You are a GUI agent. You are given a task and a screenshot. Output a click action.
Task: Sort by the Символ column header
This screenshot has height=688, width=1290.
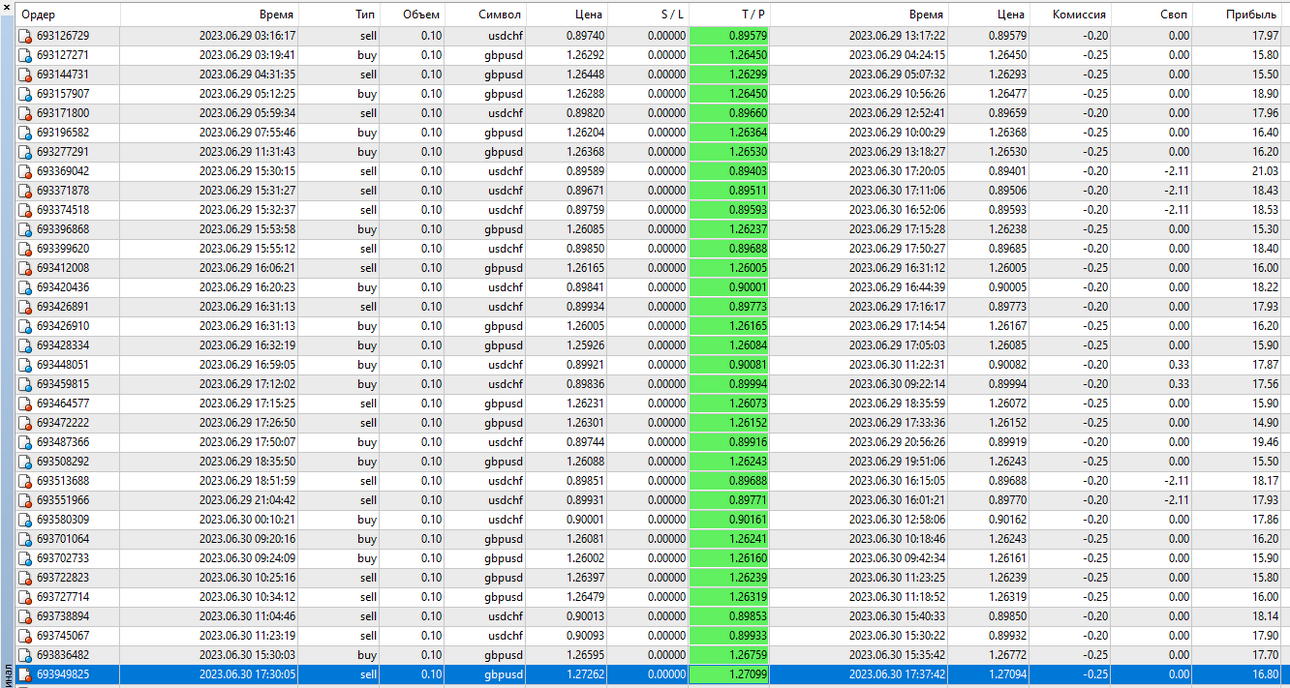[499, 15]
